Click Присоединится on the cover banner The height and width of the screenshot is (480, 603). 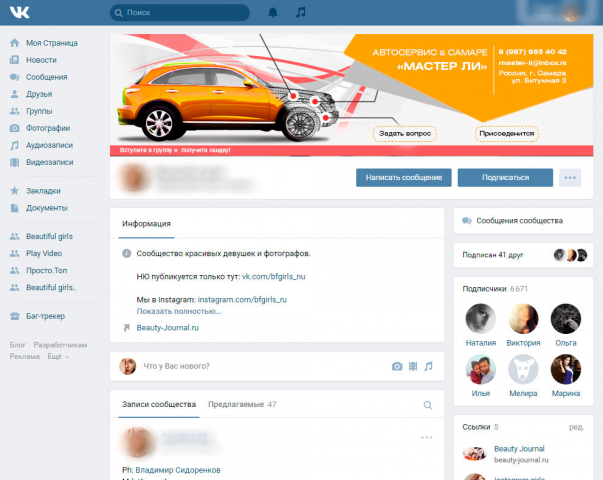click(x=506, y=134)
